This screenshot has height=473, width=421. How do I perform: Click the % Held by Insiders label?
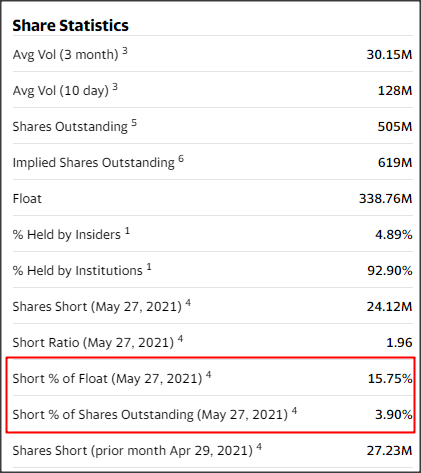click(x=67, y=235)
